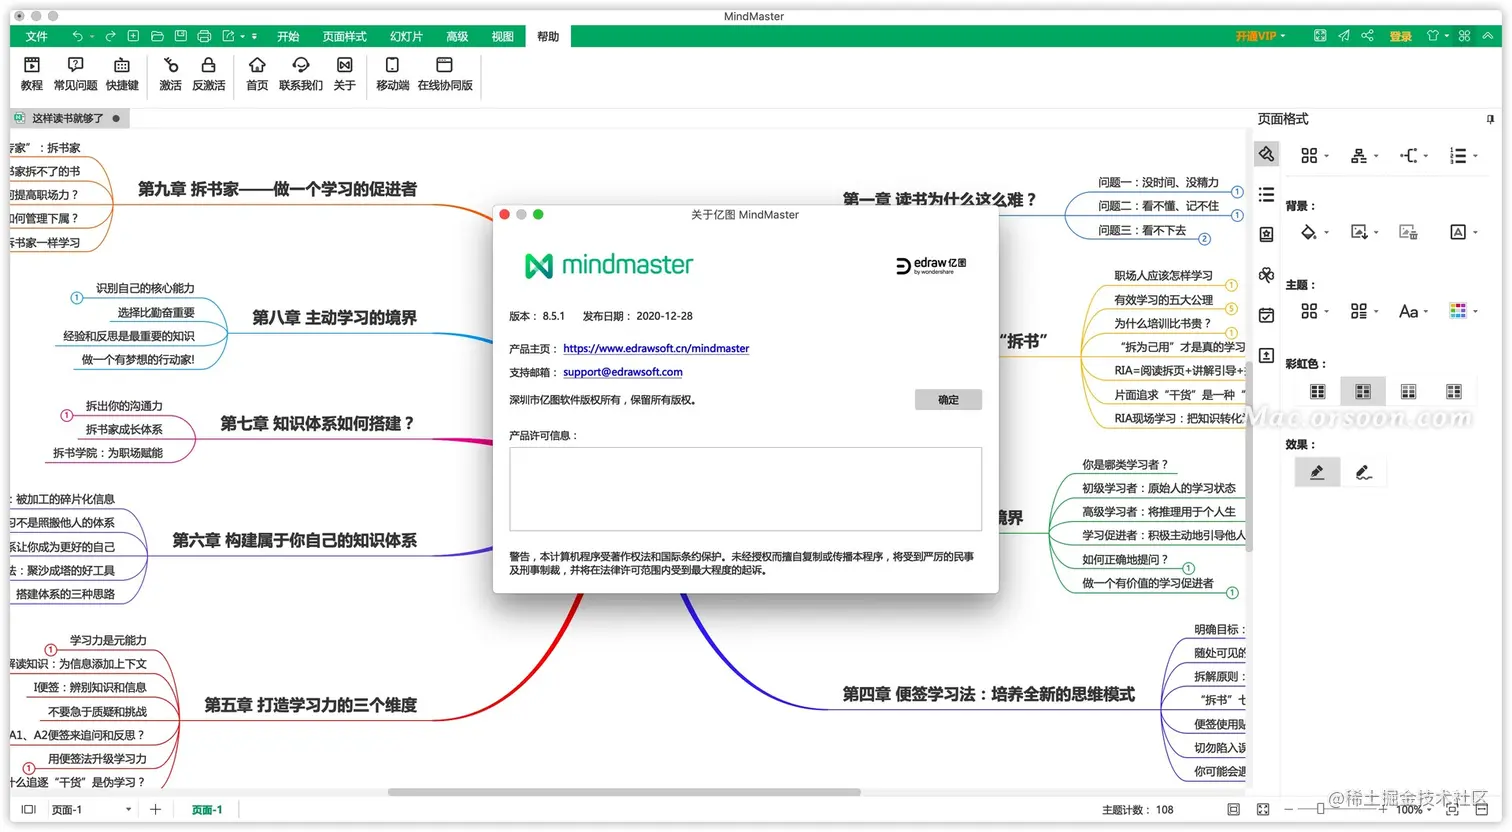
Task: Show 快捷键 shortcut keys
Action: pos(122,74)
